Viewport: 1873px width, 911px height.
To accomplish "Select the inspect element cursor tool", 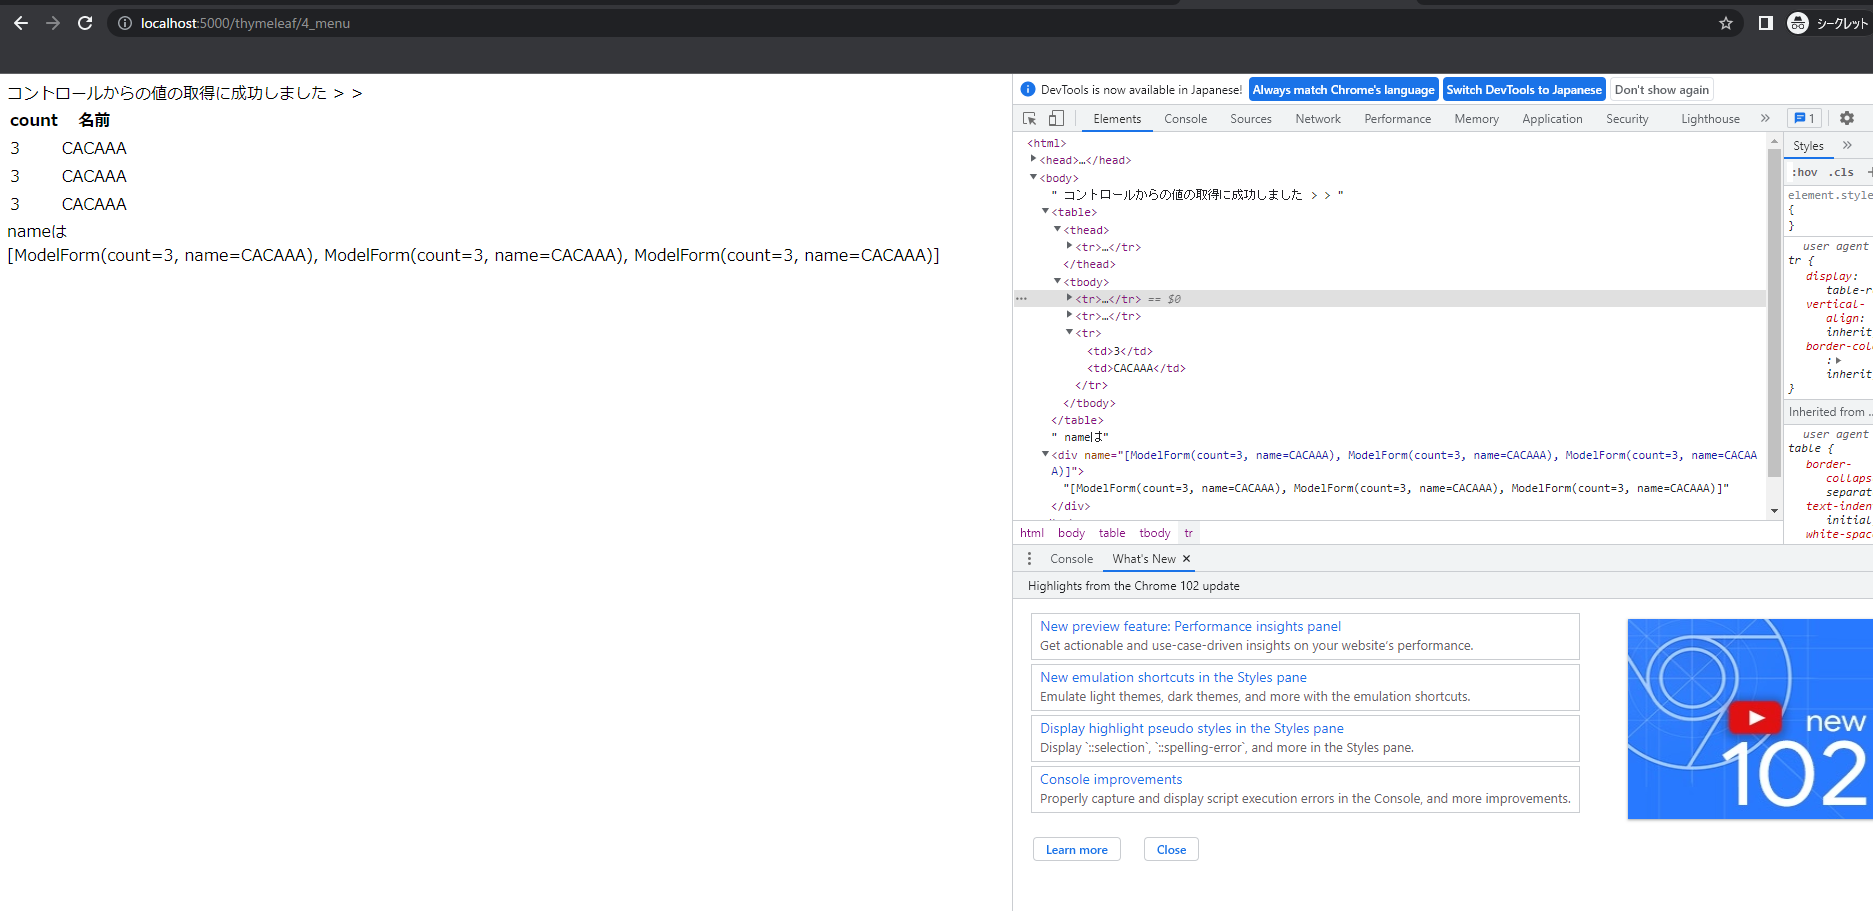I will click(x=1029, y=118).
